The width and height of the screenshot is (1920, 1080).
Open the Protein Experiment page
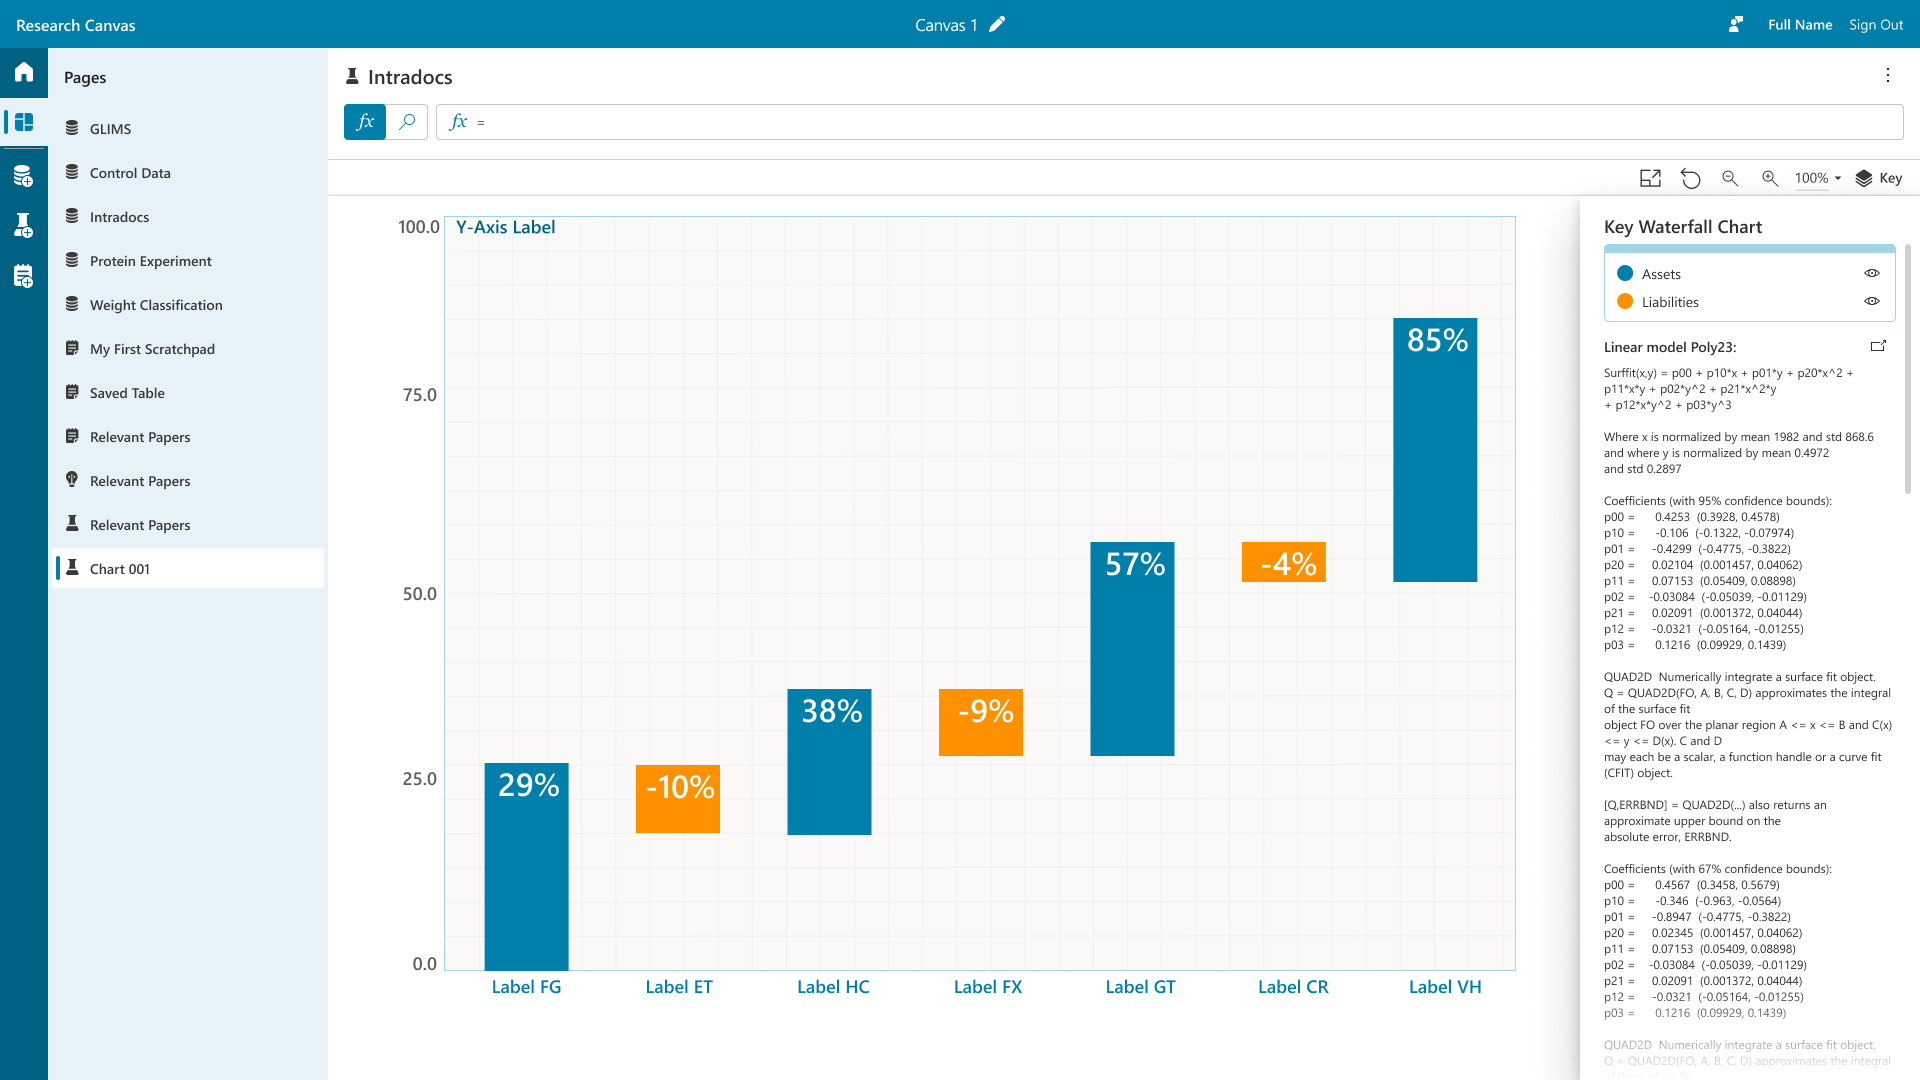click(x=150, y=261)
